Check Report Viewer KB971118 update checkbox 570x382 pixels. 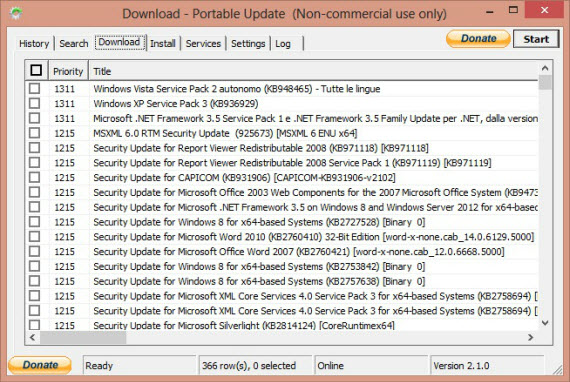click(35, 148)
